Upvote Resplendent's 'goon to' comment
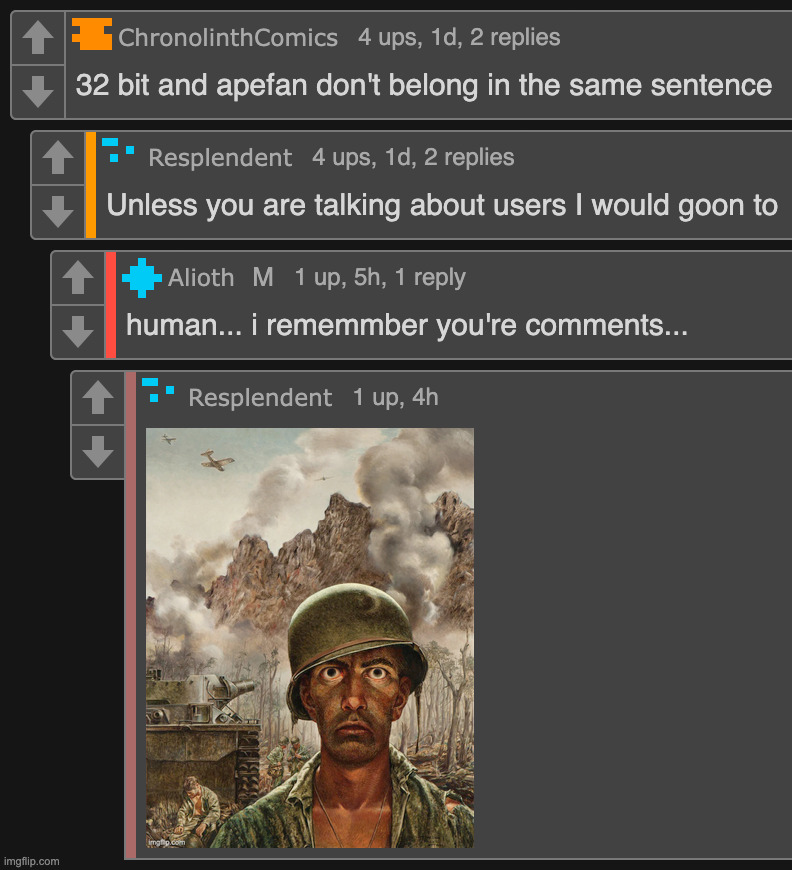The height and width of the screenshot is (870, 792). 58,158
